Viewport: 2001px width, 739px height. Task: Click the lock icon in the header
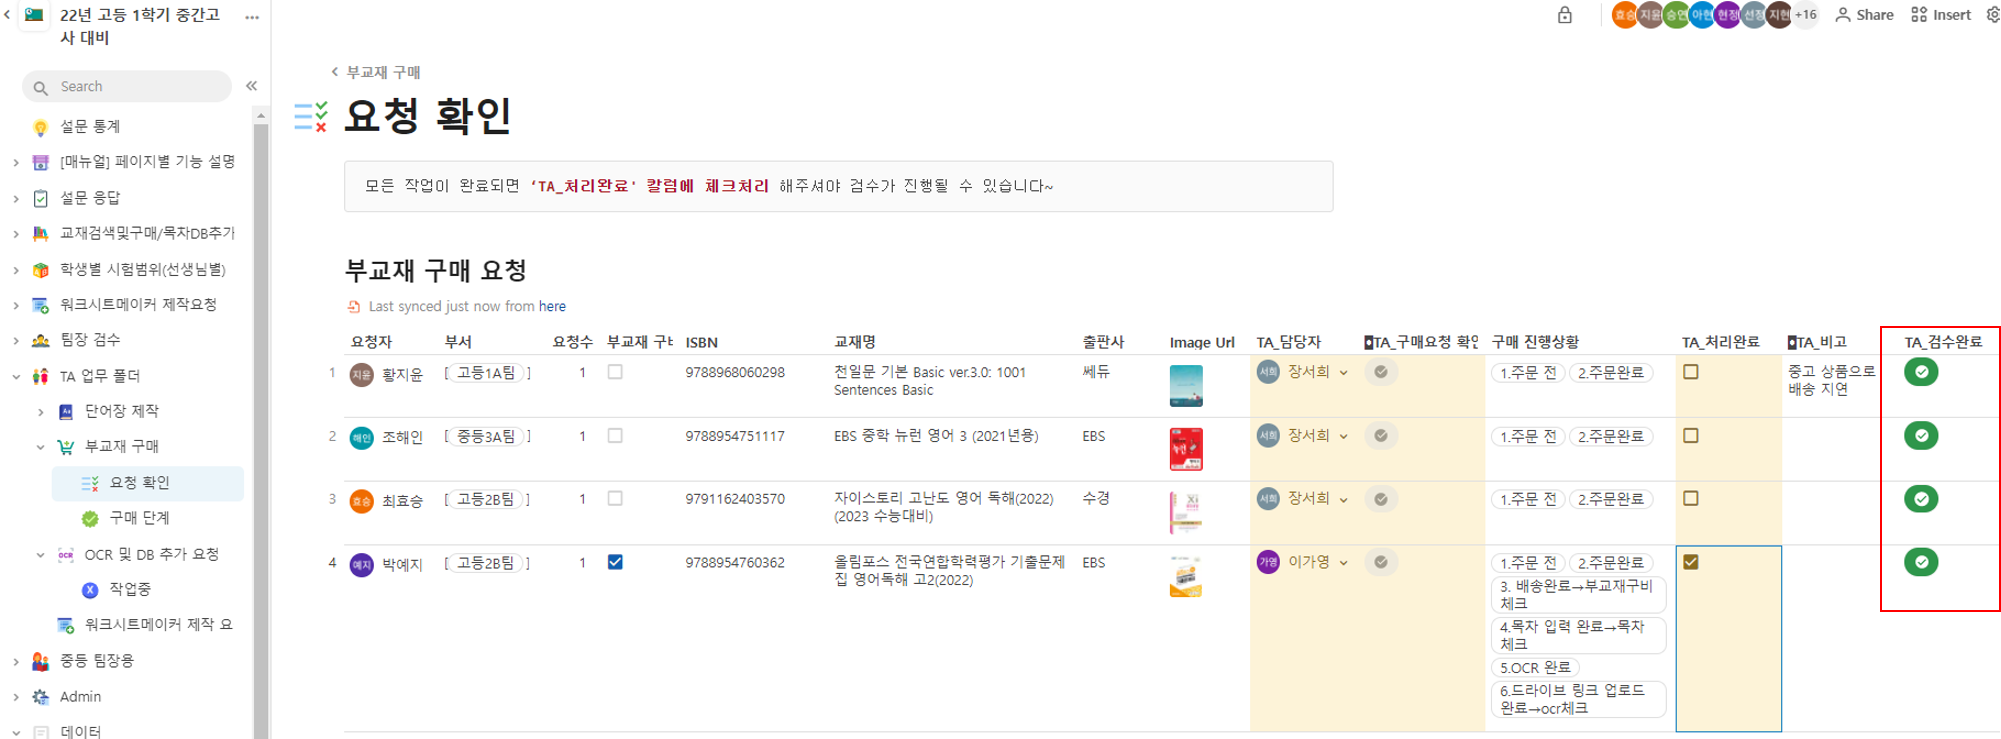pyautogui.click(x=1565, y=15)
